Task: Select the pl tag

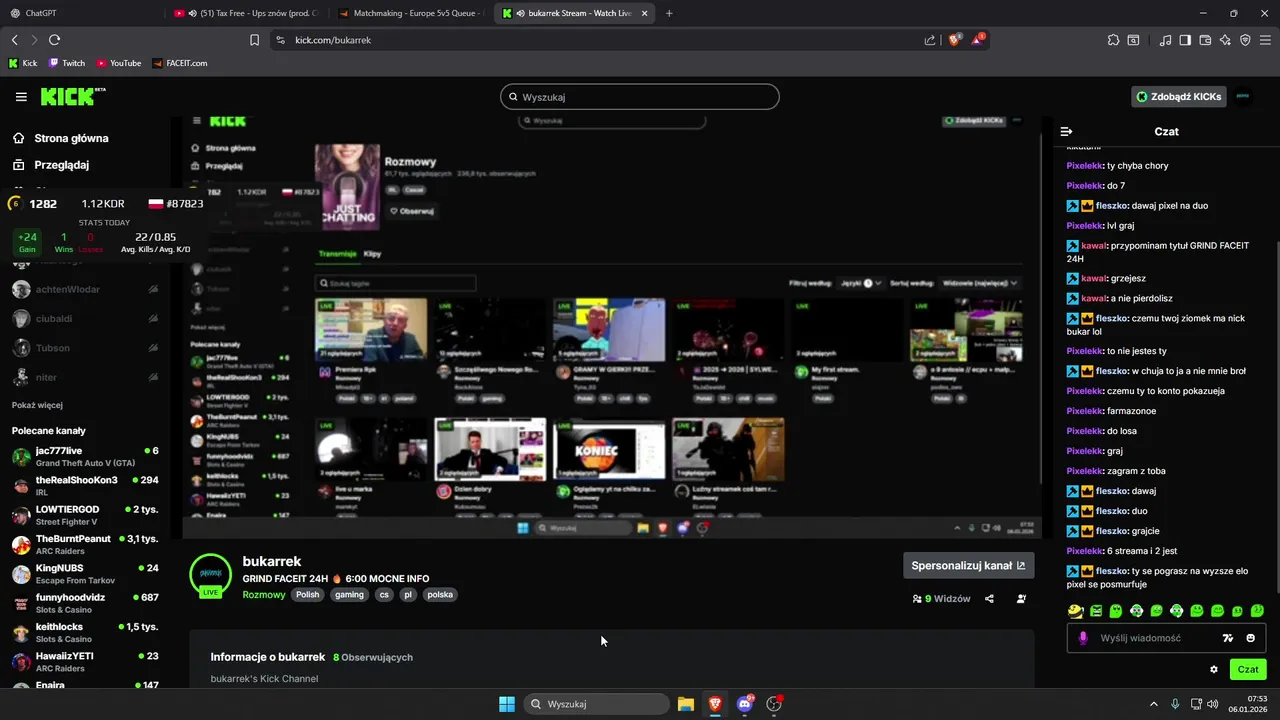Action: coord(408,594)
